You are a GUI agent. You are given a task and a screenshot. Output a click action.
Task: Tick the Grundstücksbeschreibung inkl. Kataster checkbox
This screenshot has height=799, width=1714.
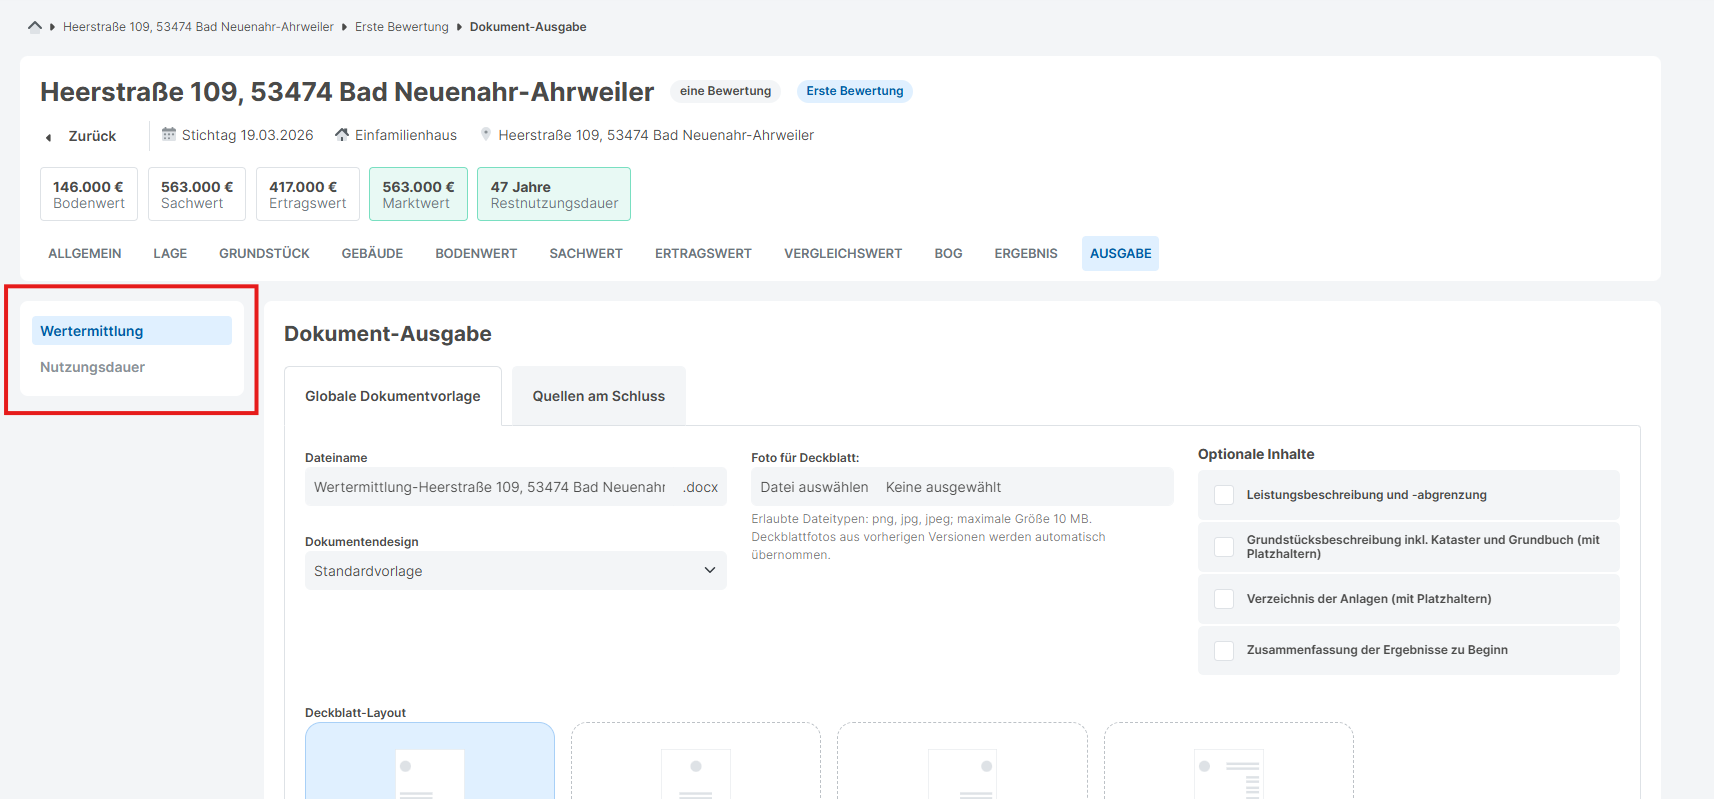click(1224, 547)
